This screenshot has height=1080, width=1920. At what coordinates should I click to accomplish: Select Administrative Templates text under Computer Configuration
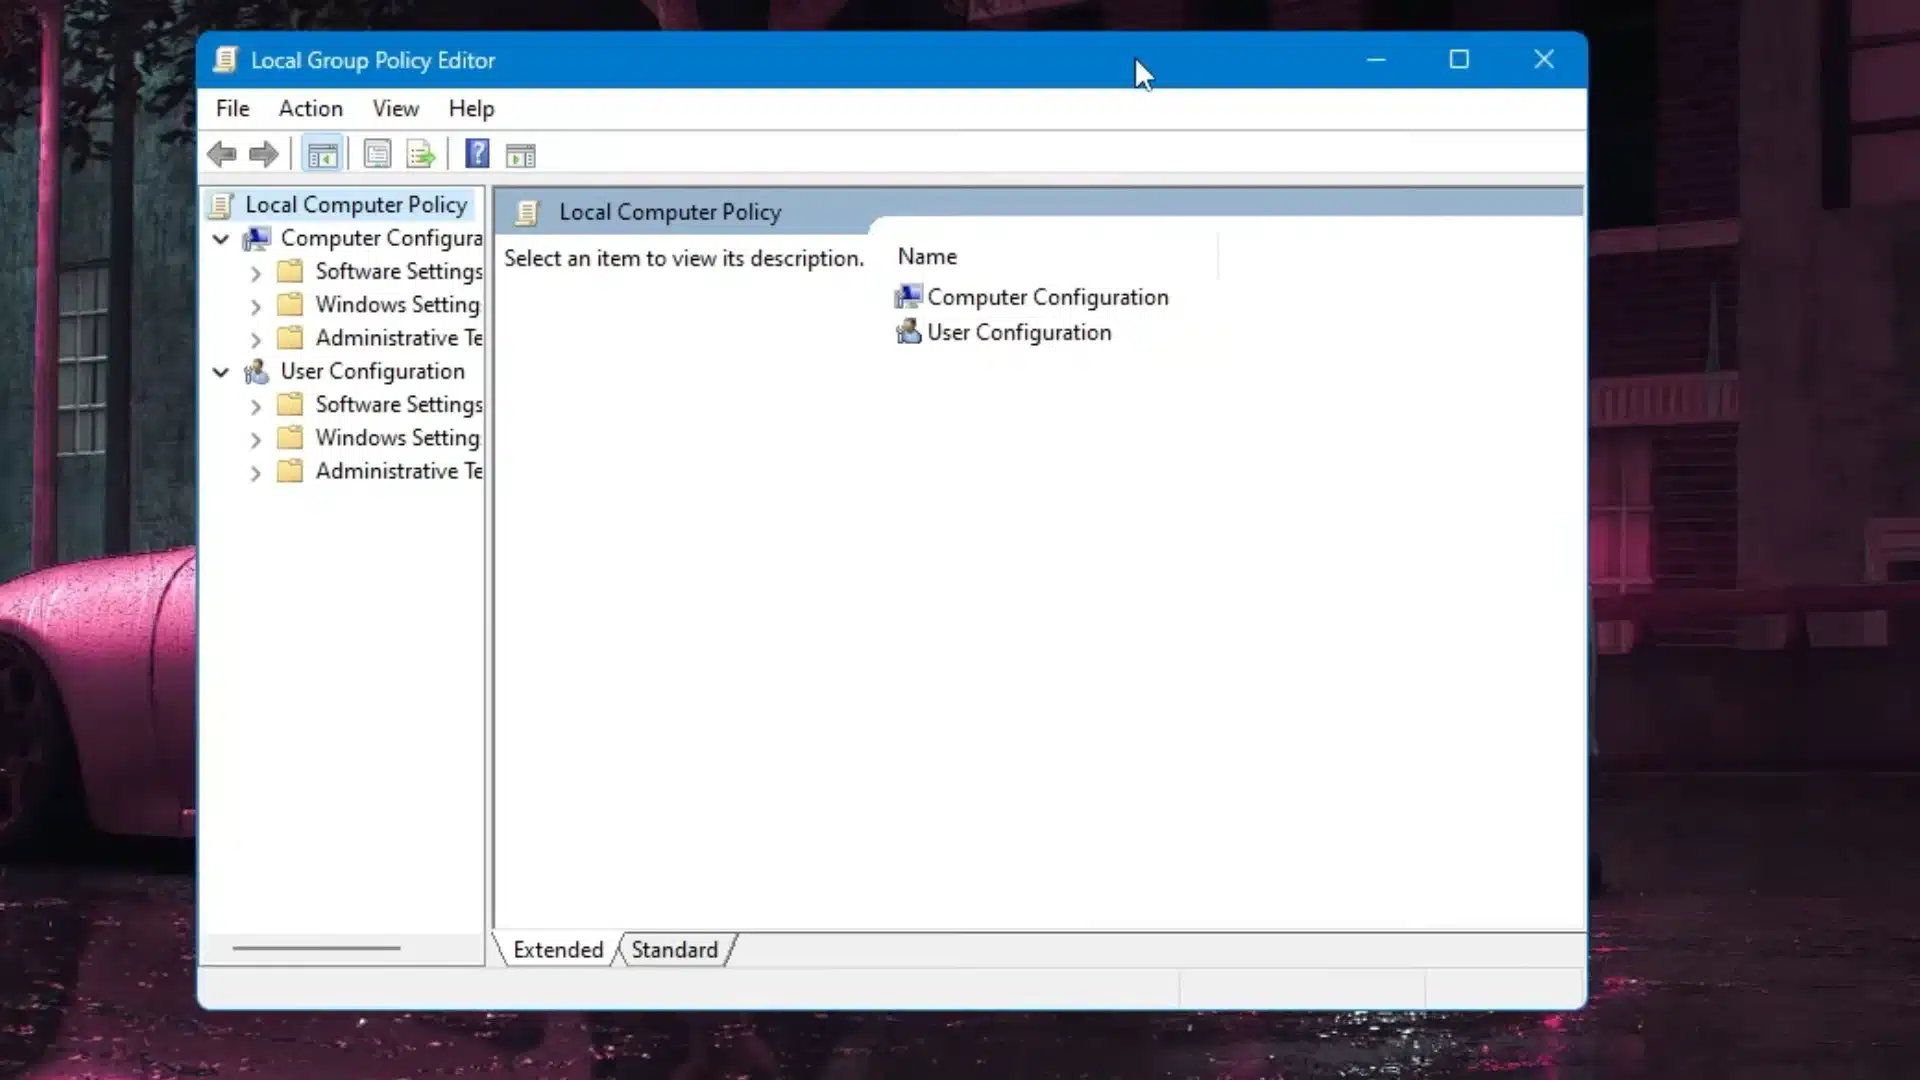399,338
